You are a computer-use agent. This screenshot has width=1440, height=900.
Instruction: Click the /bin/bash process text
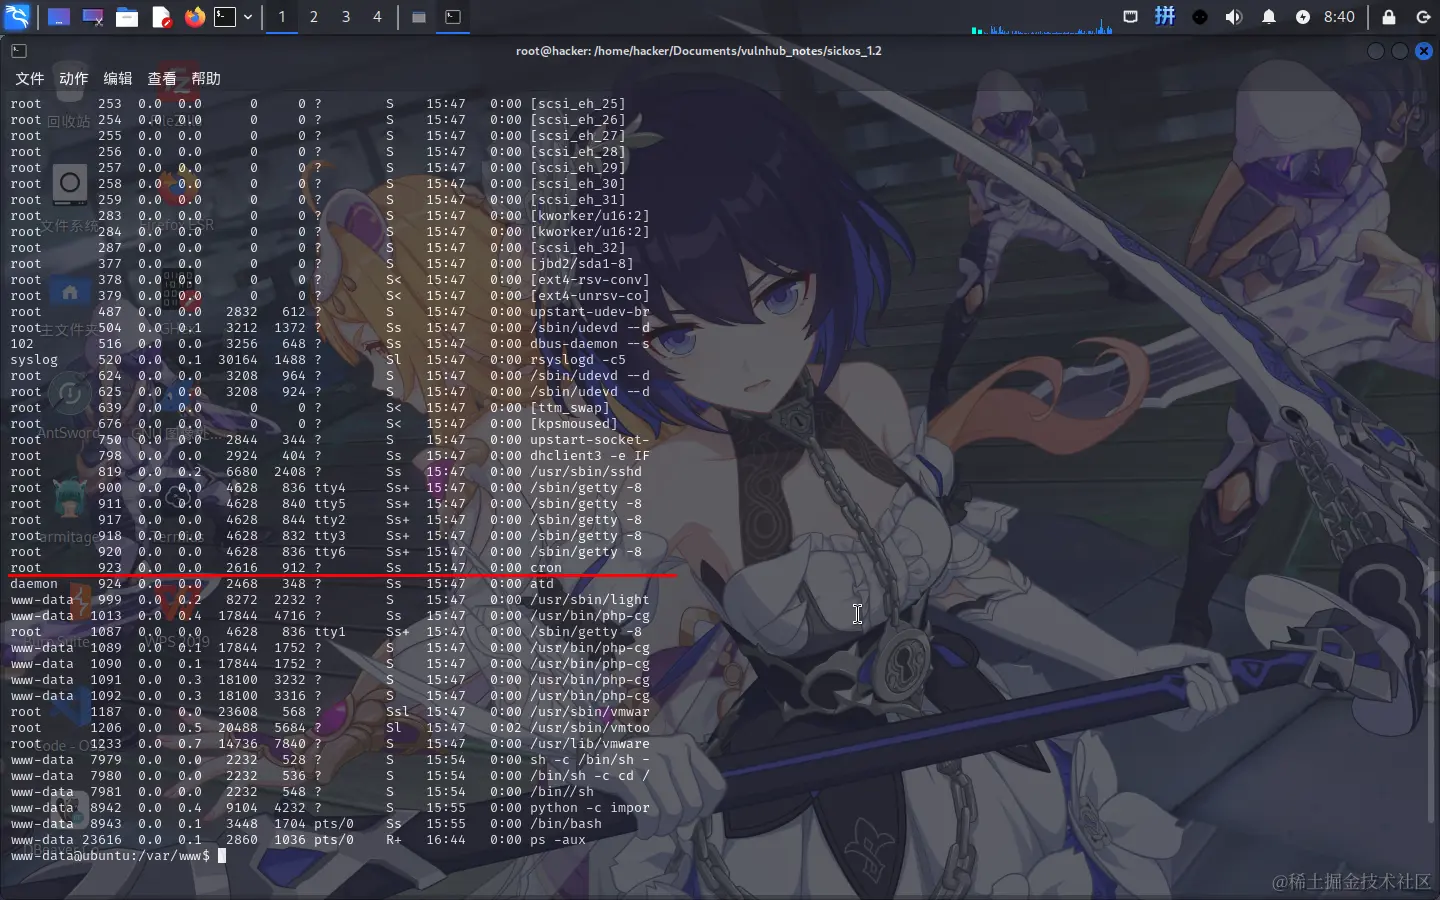point(566,824)
